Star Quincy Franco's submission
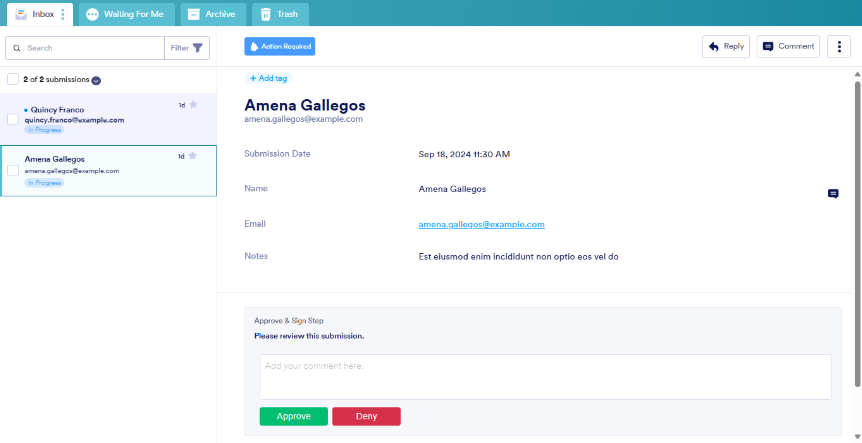Image resolution: width=862 pixels, height=443 pixels. 193,104
